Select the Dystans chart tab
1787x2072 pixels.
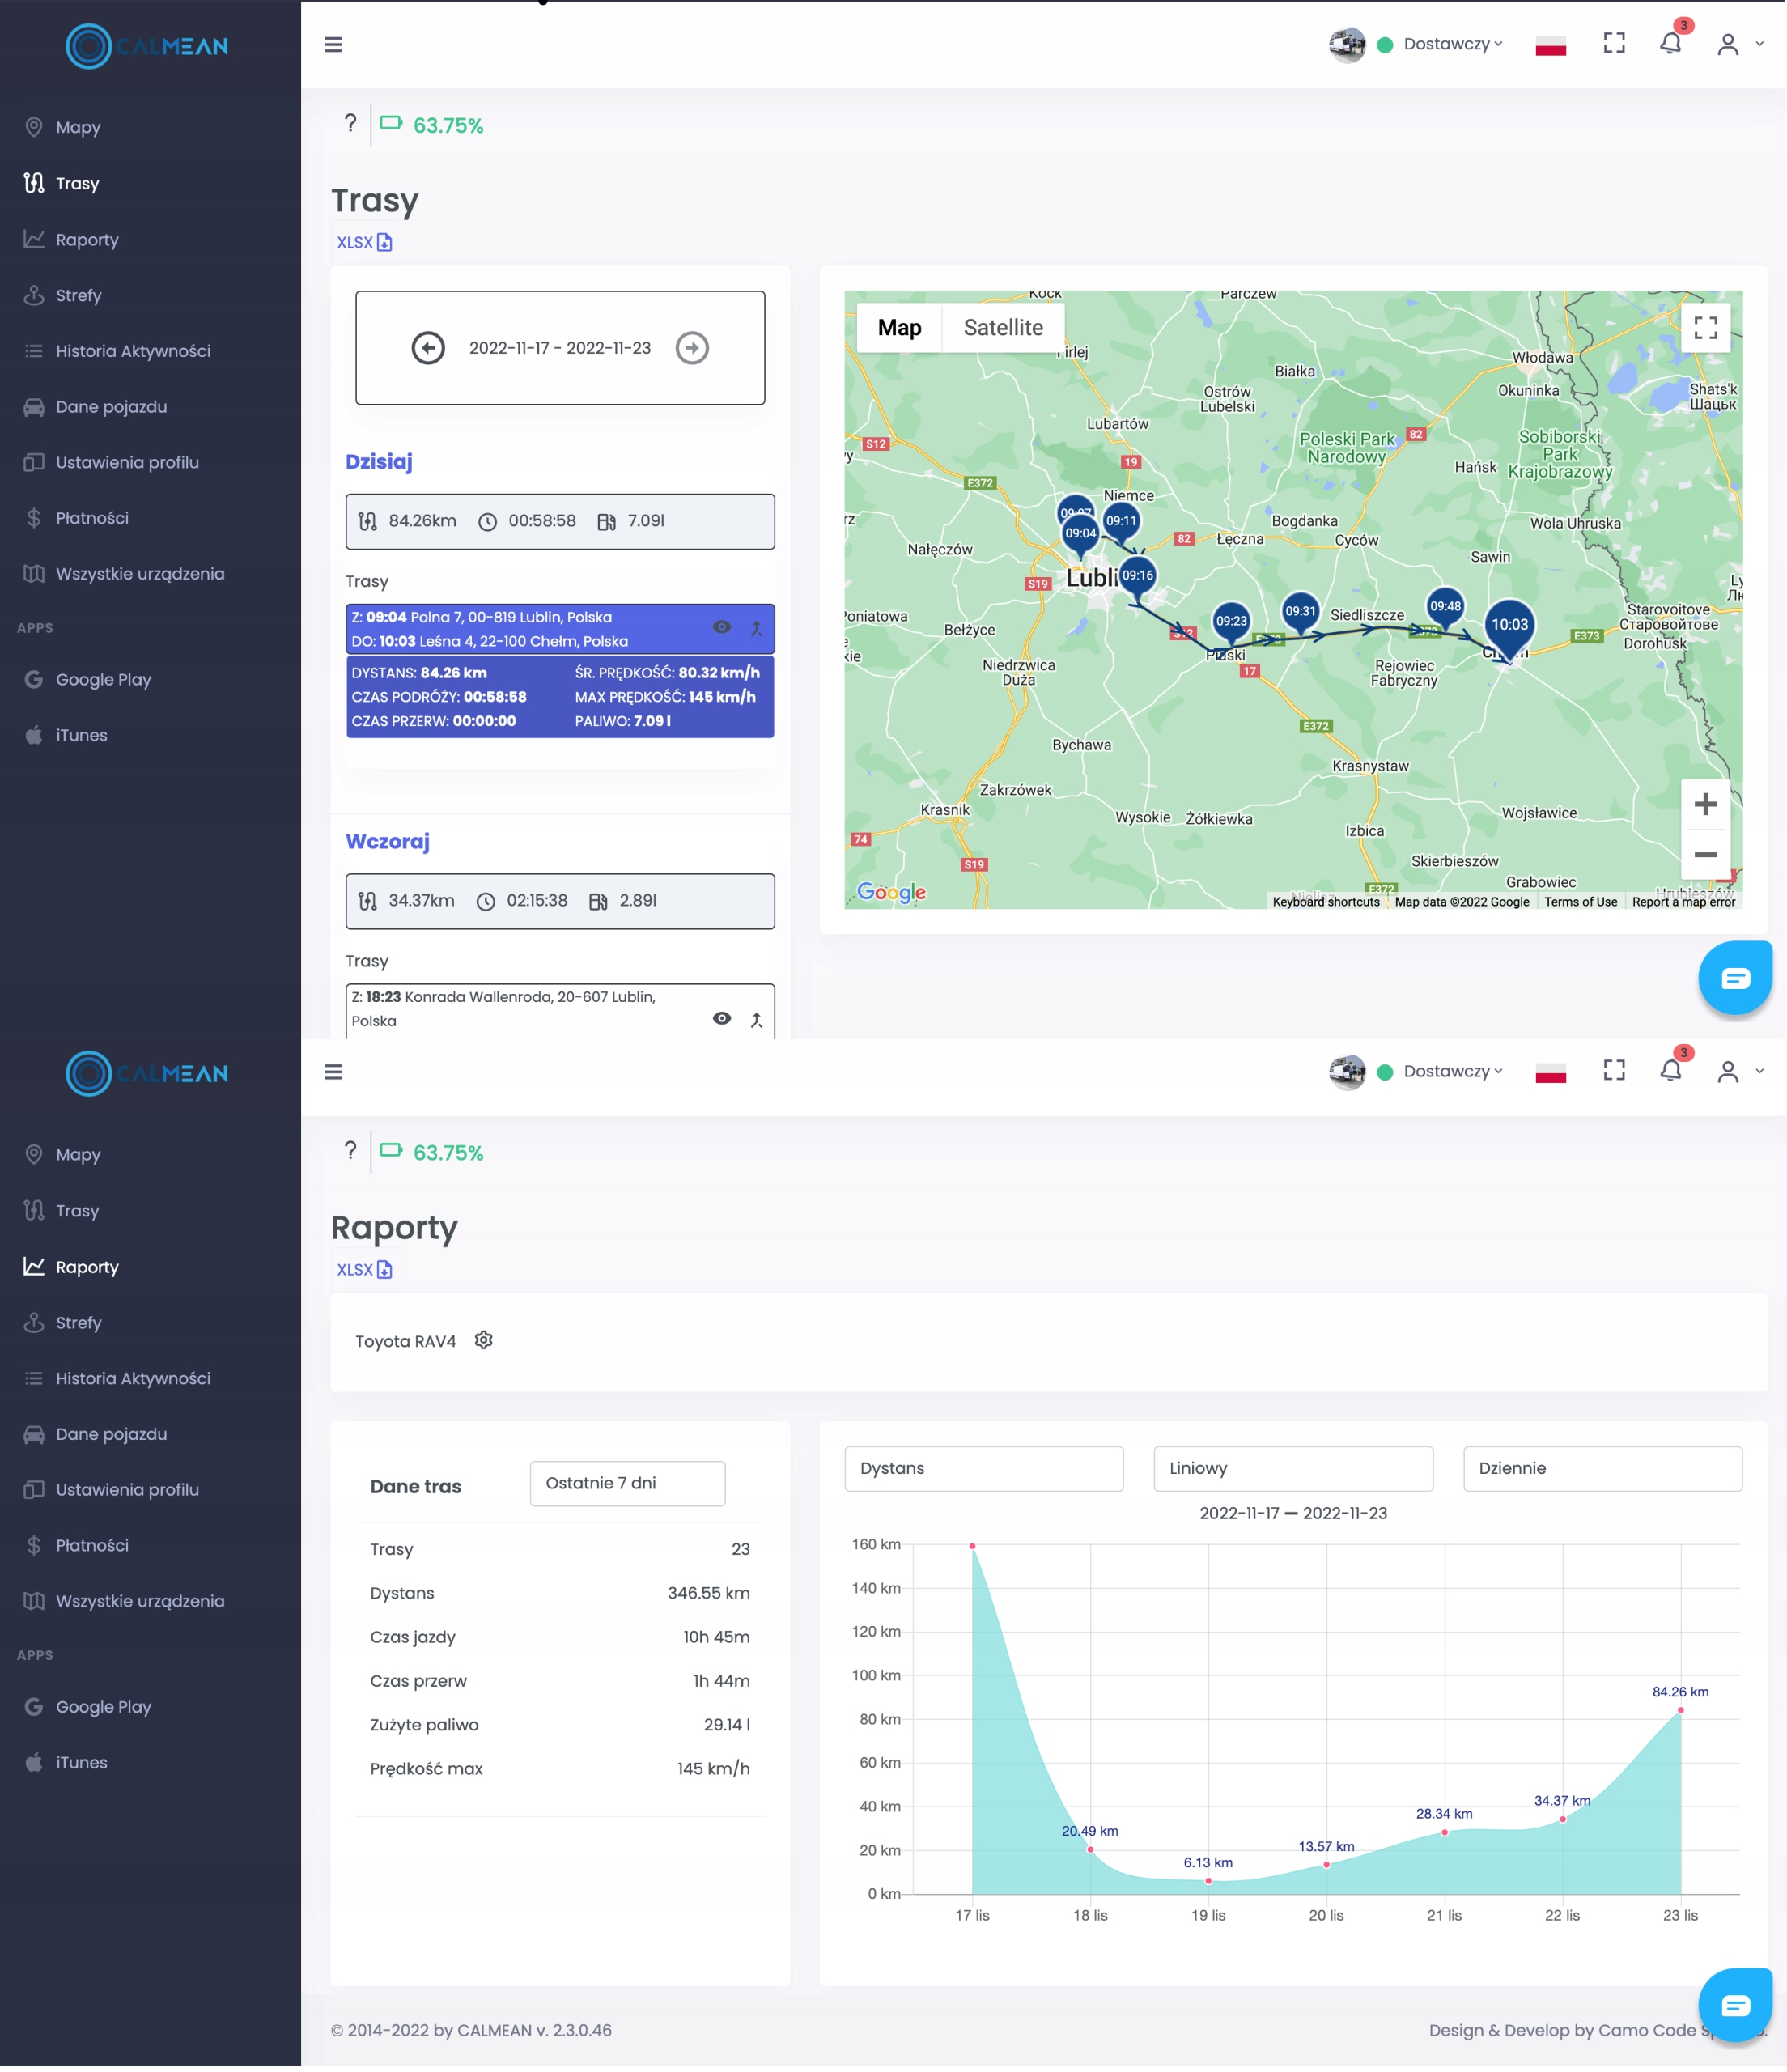pos(983,1467)
